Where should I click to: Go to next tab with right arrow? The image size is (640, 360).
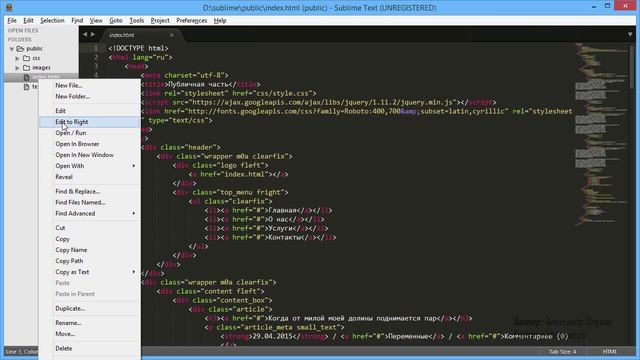pyautogui.click(x=93, y=35)
